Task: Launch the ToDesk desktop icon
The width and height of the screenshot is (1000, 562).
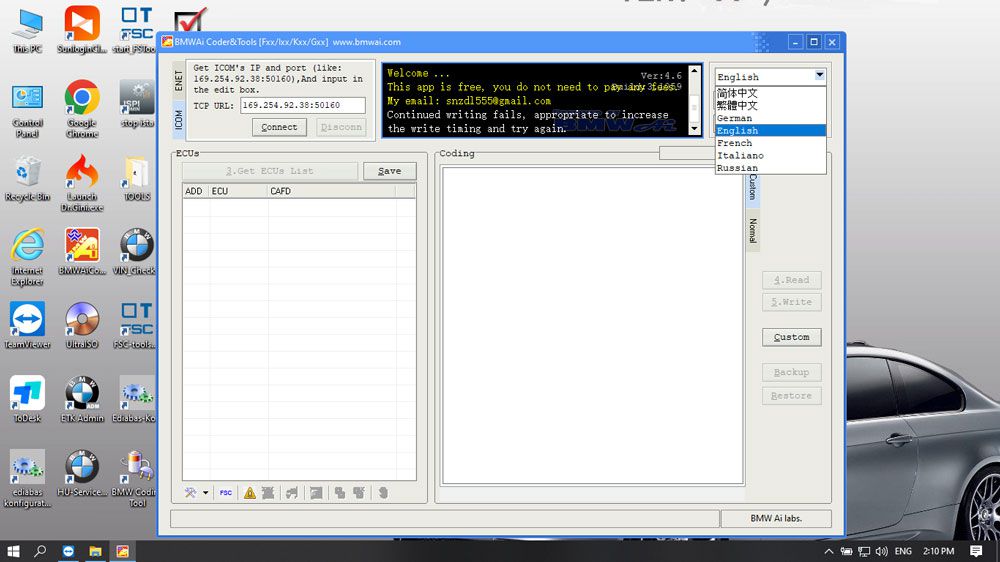Action: 27,401
